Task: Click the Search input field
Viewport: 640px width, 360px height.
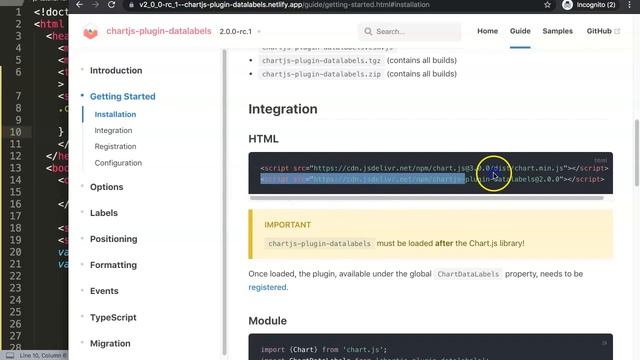Action: click(x=410, y=31)
